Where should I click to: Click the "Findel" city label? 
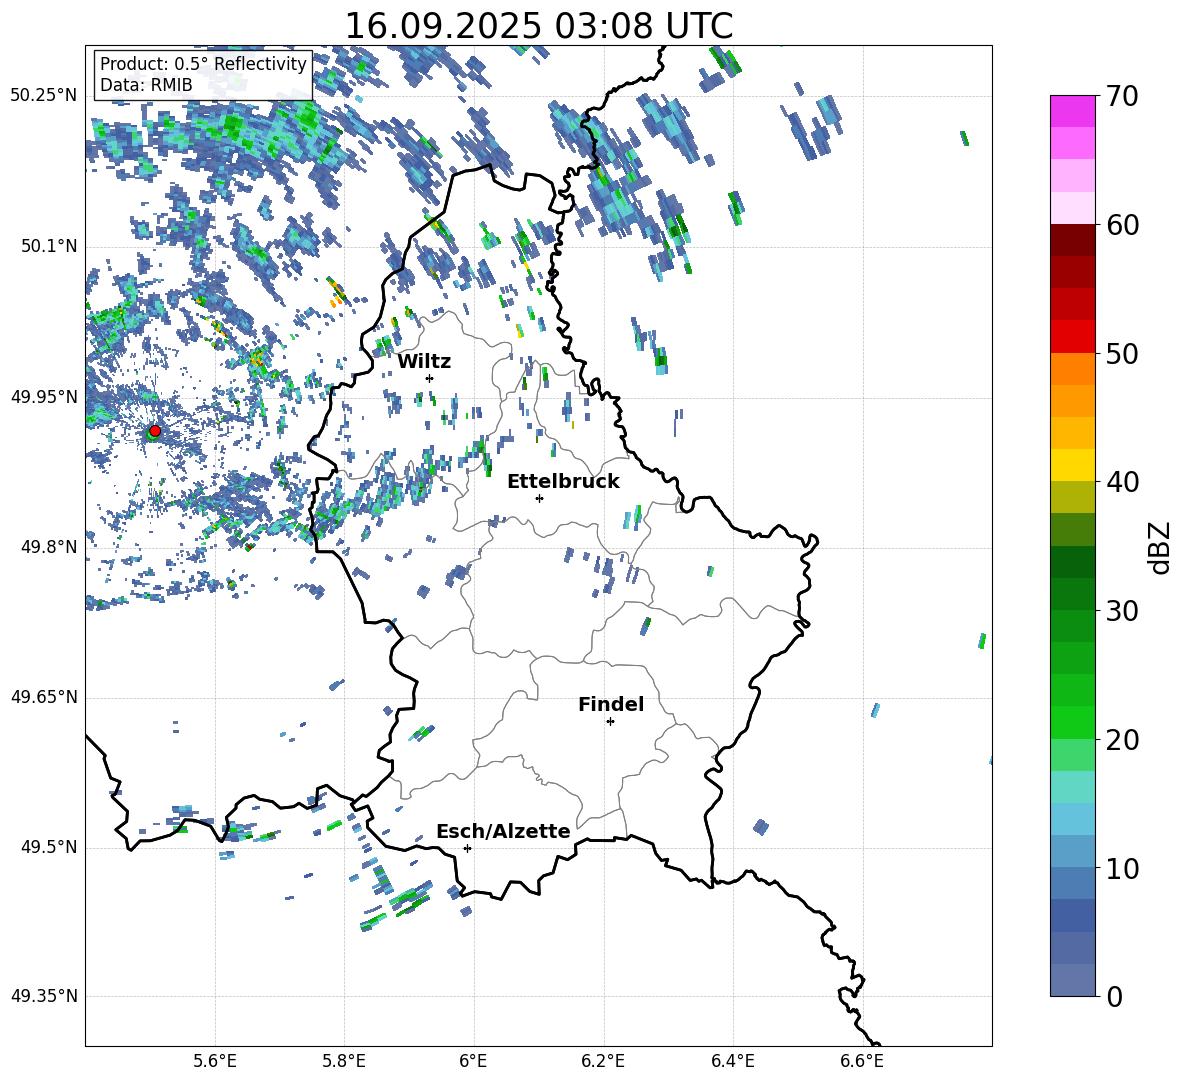611,704
